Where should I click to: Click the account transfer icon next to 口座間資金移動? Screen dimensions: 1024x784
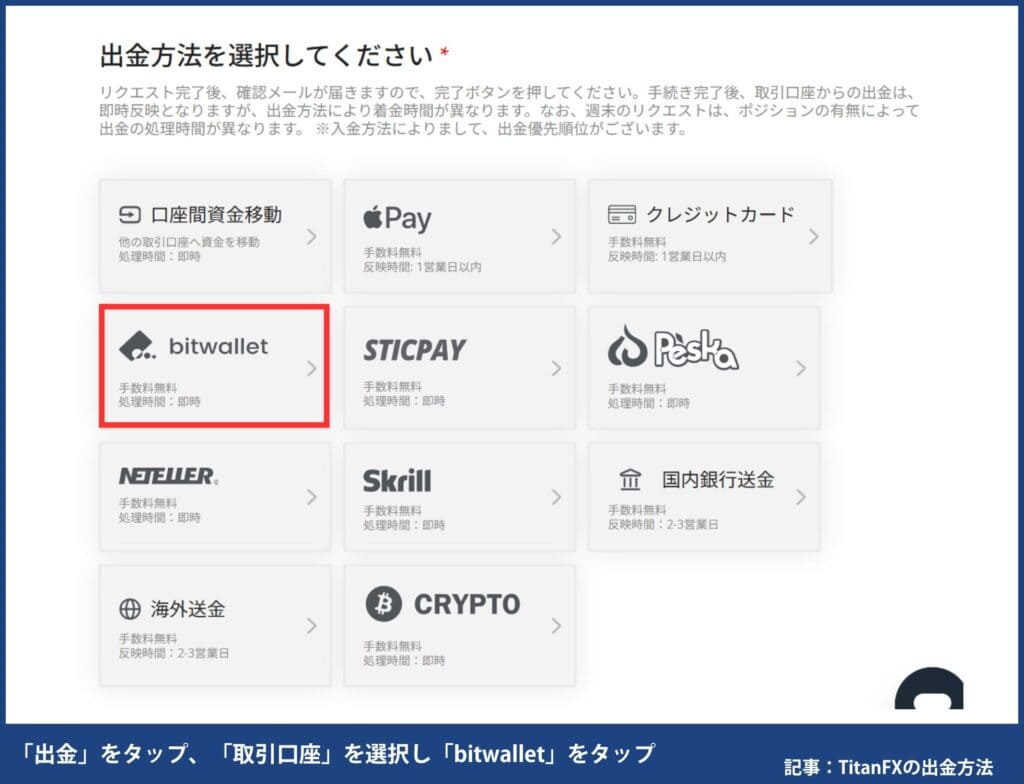pyautogui.click(x=130, y=214)
